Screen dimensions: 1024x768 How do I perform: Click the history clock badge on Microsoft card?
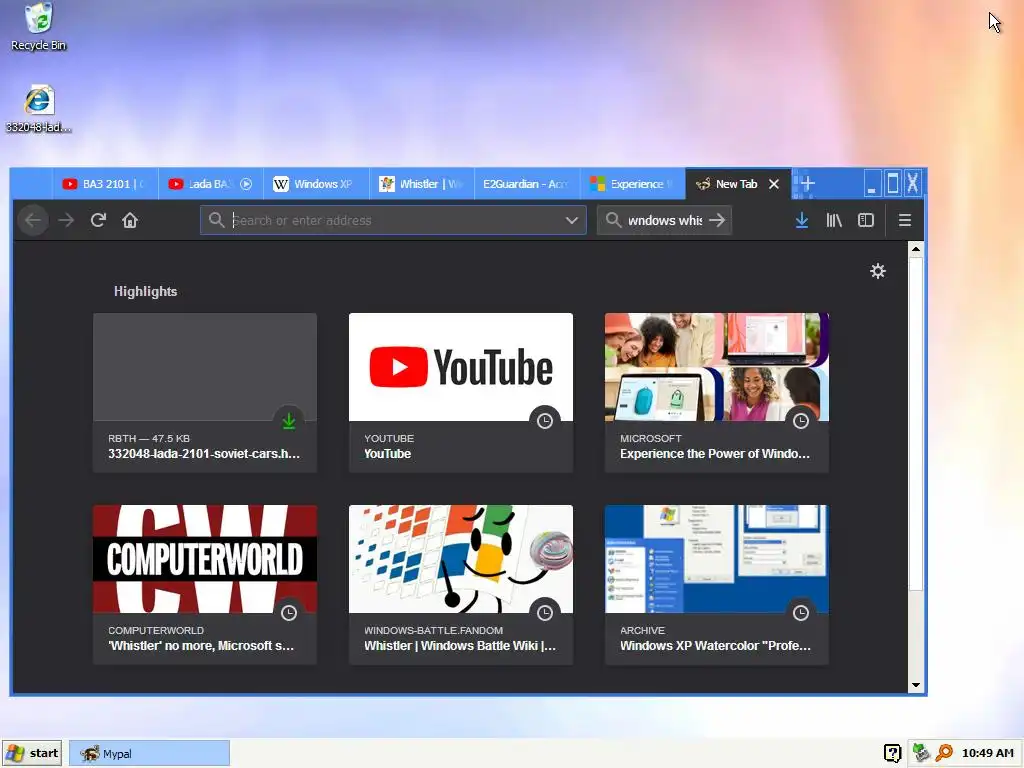[x=801, y=421]
